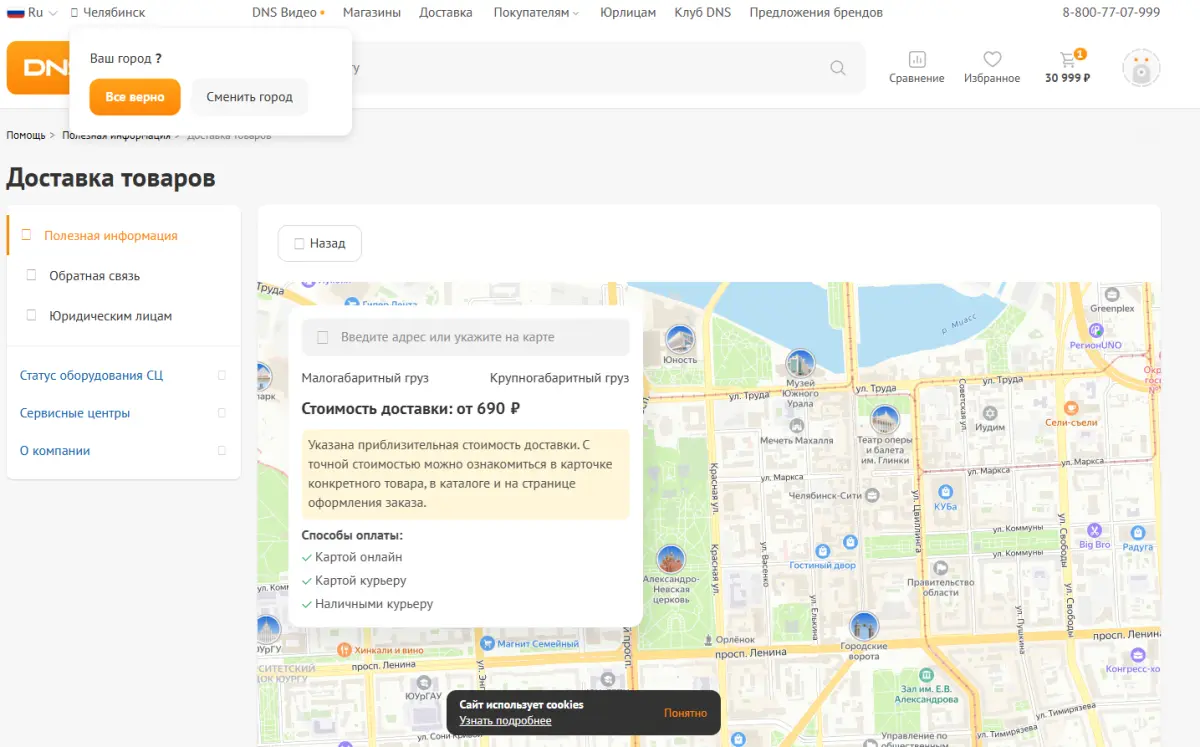Open the user profile avatar
Viewport: 1200px width, 747px height.
click(1141, 69)
